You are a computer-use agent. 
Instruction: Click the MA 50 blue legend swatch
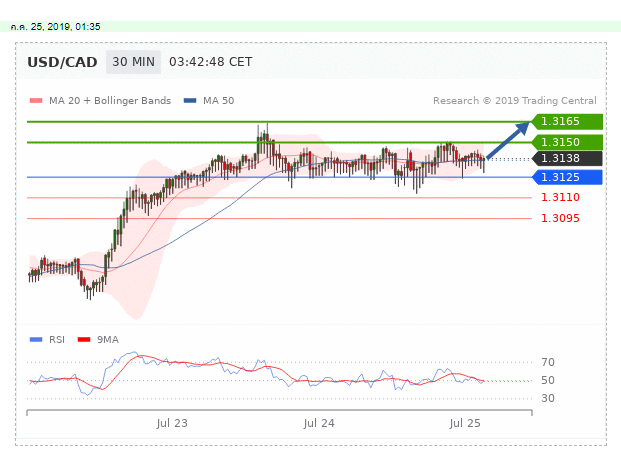pyautogui.click(x=190, y=101)
